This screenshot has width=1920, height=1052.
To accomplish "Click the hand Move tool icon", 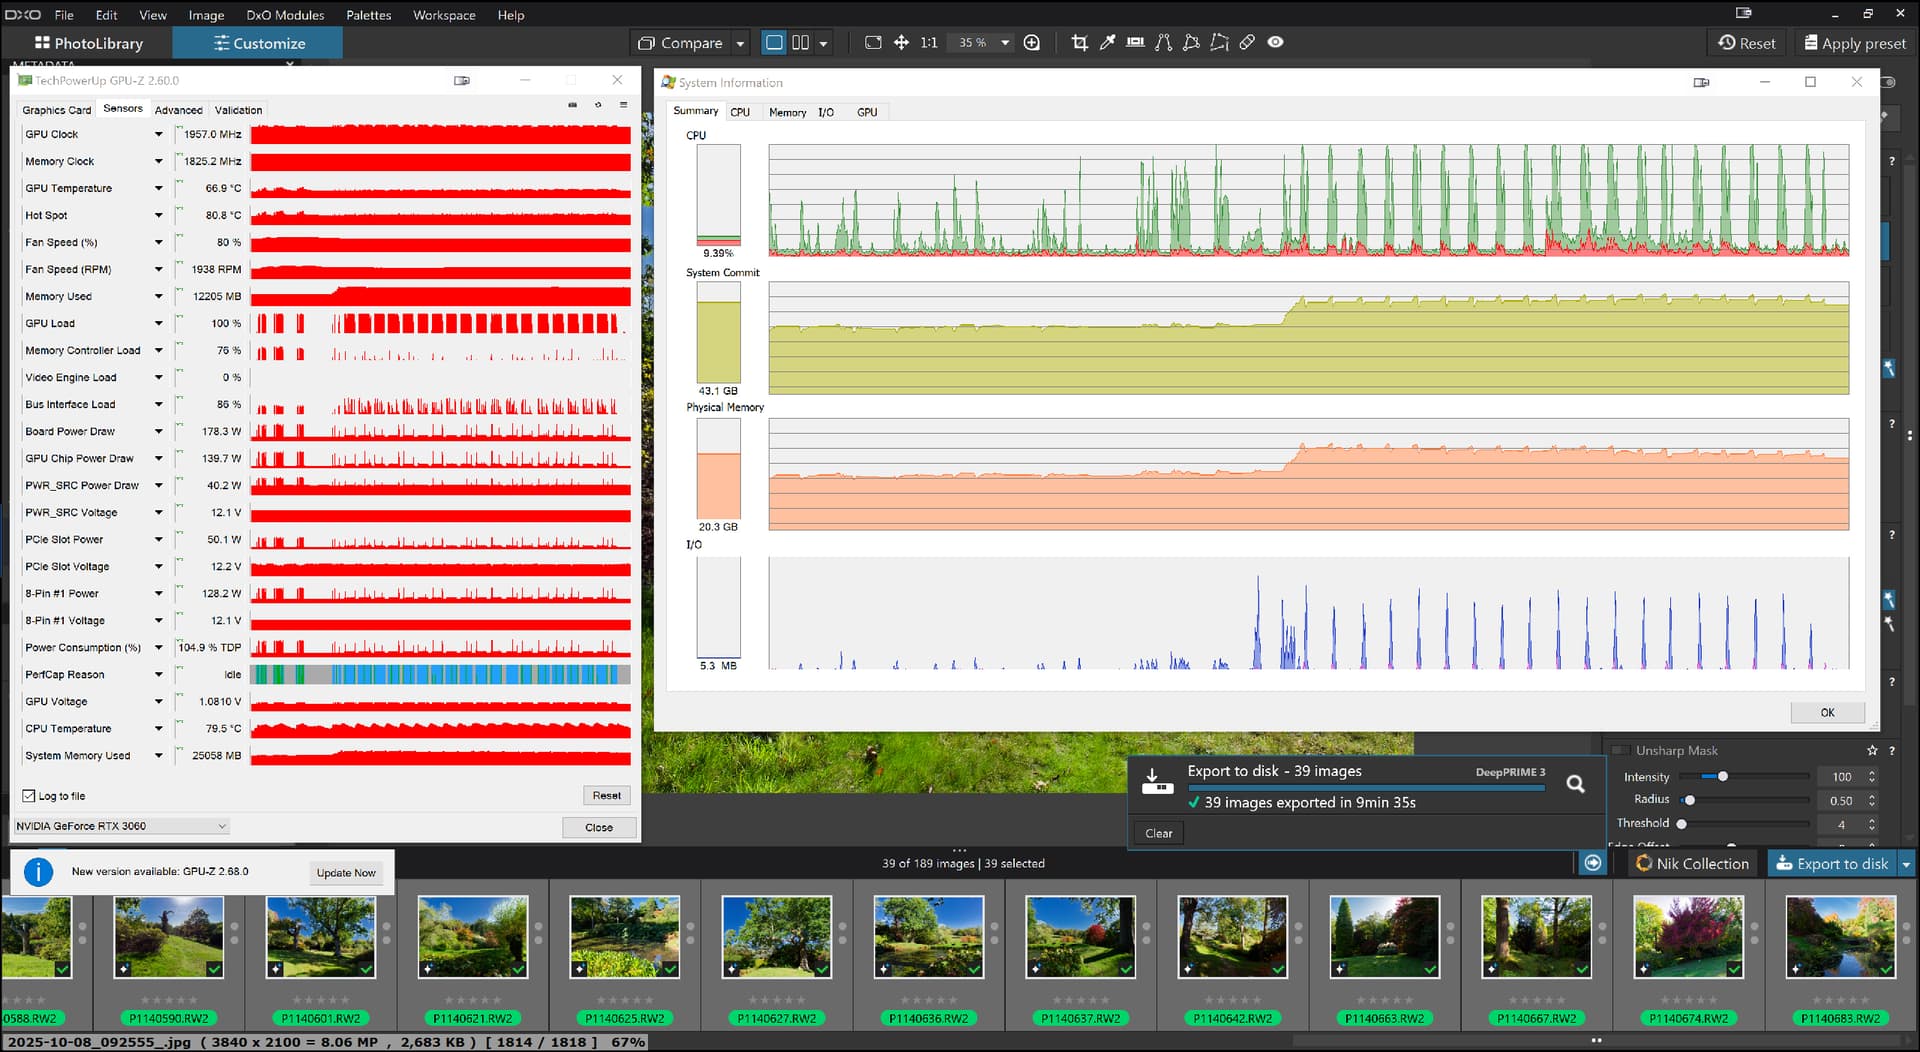I will 901,43.
